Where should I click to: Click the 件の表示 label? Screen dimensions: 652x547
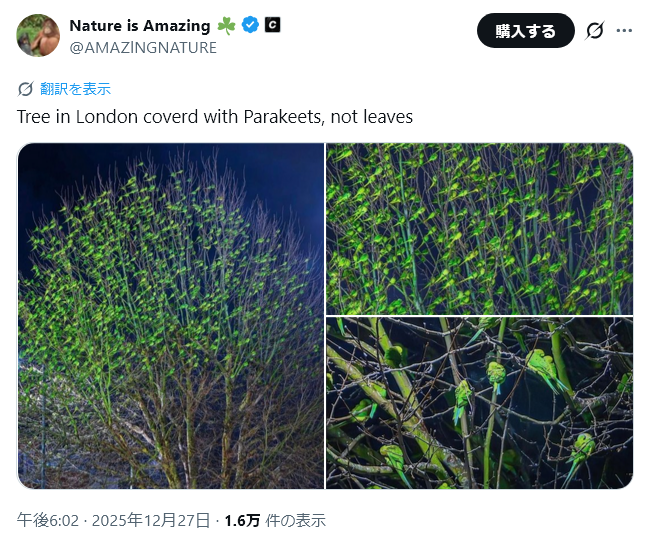(x=295, y=520)
